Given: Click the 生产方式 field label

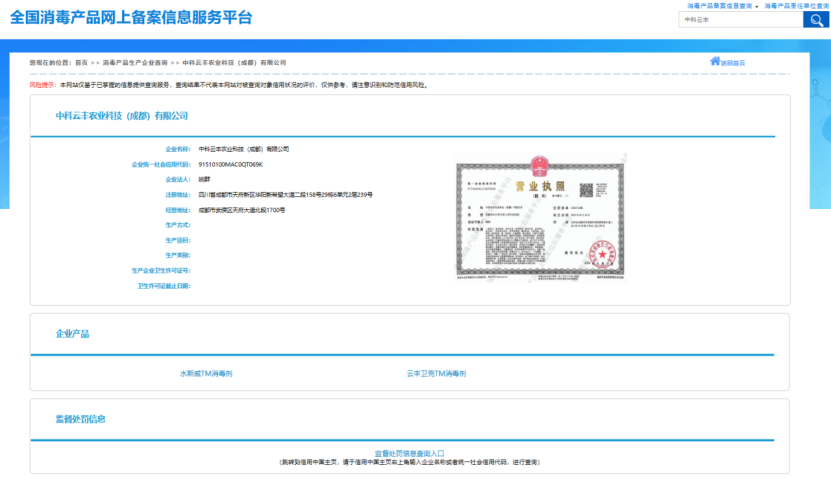Looking at the screenshot, I should tap(178, 225).
